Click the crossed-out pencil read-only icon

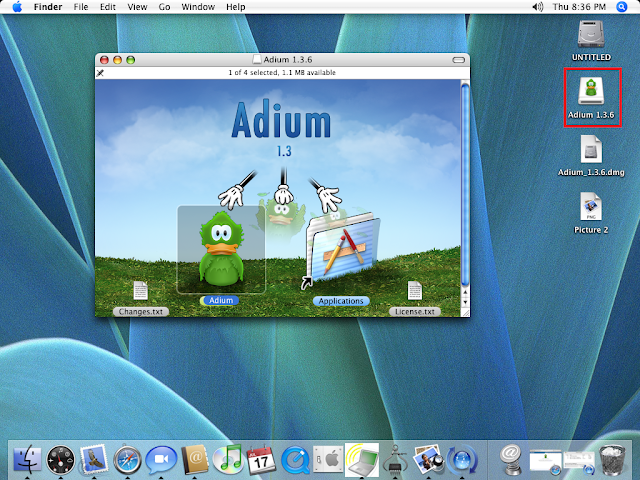[100, 73]
